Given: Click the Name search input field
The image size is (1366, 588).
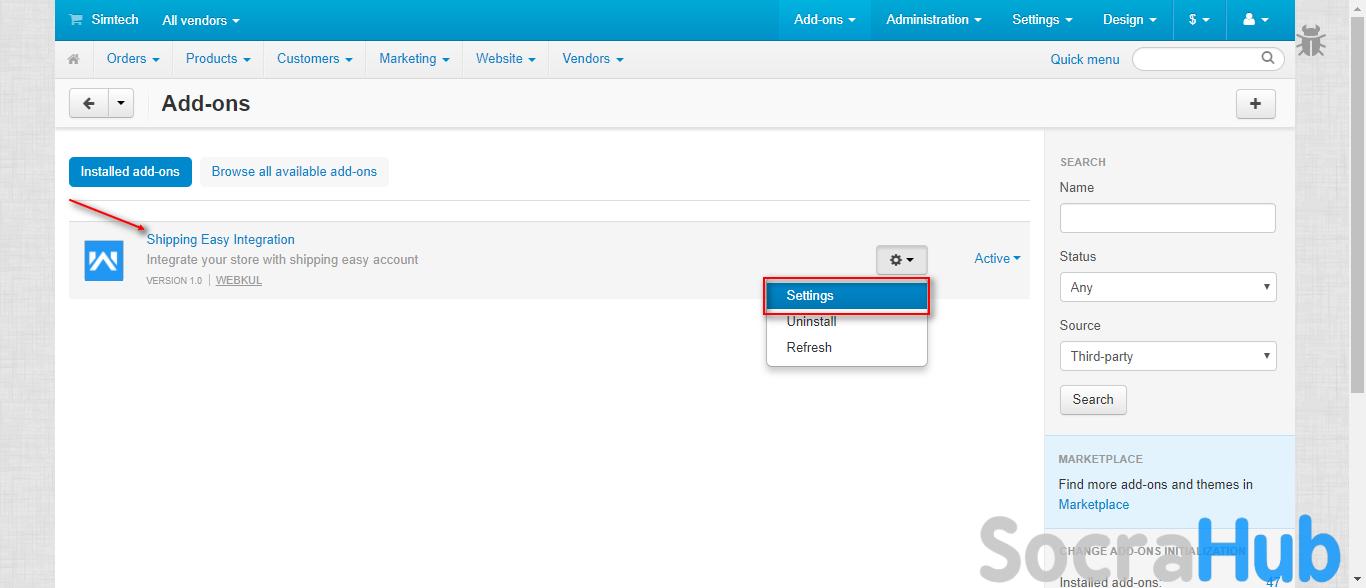Looking at the screenshot, I should pos(1167,218).
